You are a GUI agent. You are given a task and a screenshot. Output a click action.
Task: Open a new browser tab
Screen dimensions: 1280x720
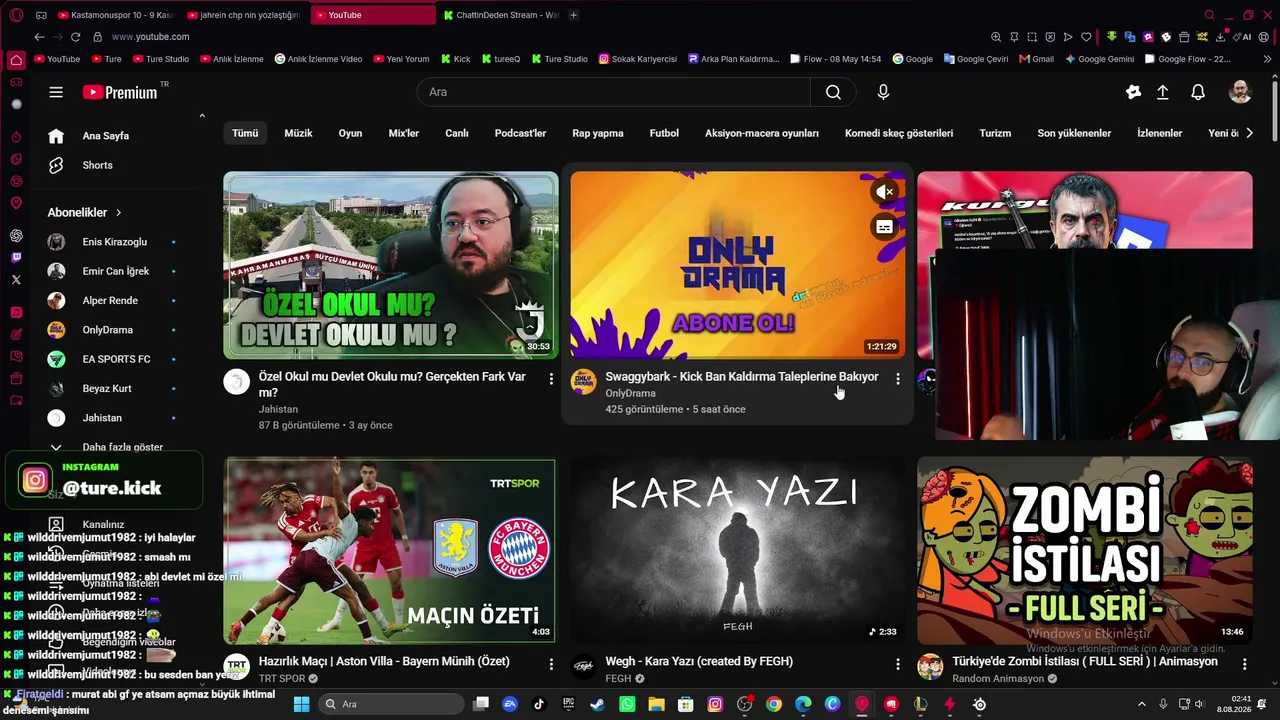tap(573, 15)
